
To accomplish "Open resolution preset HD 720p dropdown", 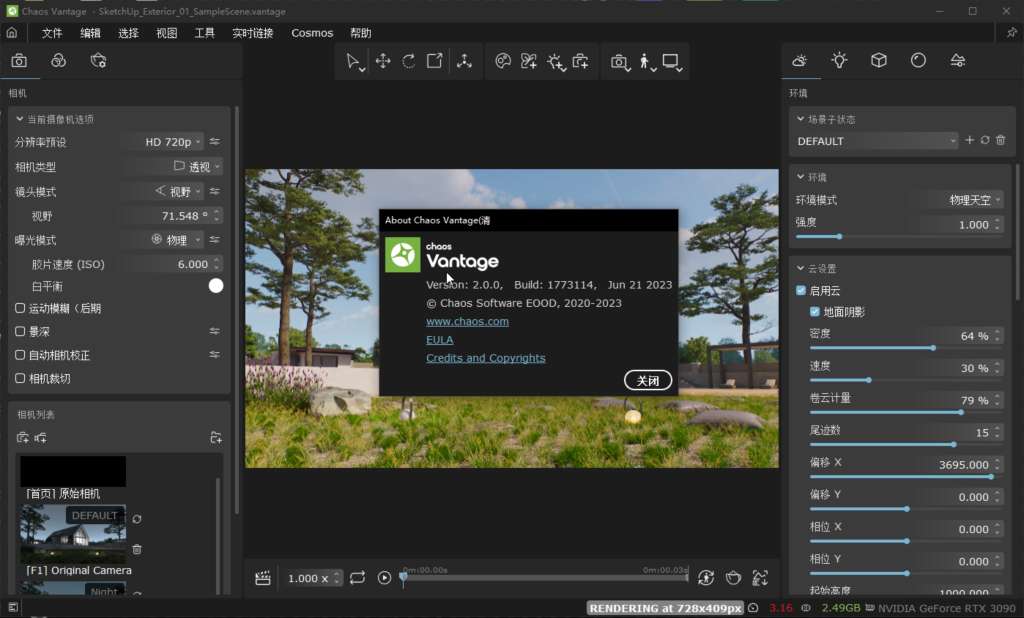I will (162, 142).
